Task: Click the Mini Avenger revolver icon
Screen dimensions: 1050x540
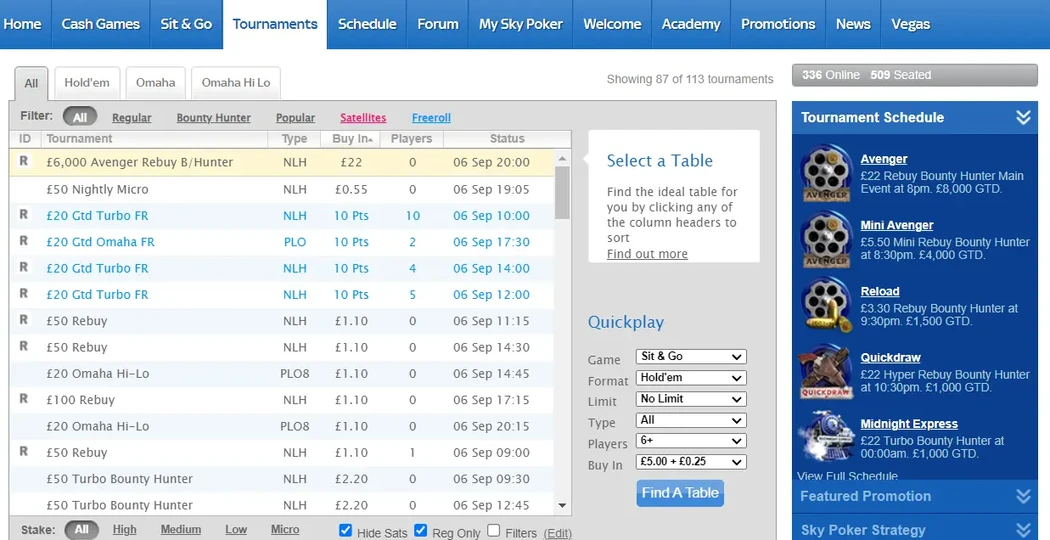Action: coord(826,240)
